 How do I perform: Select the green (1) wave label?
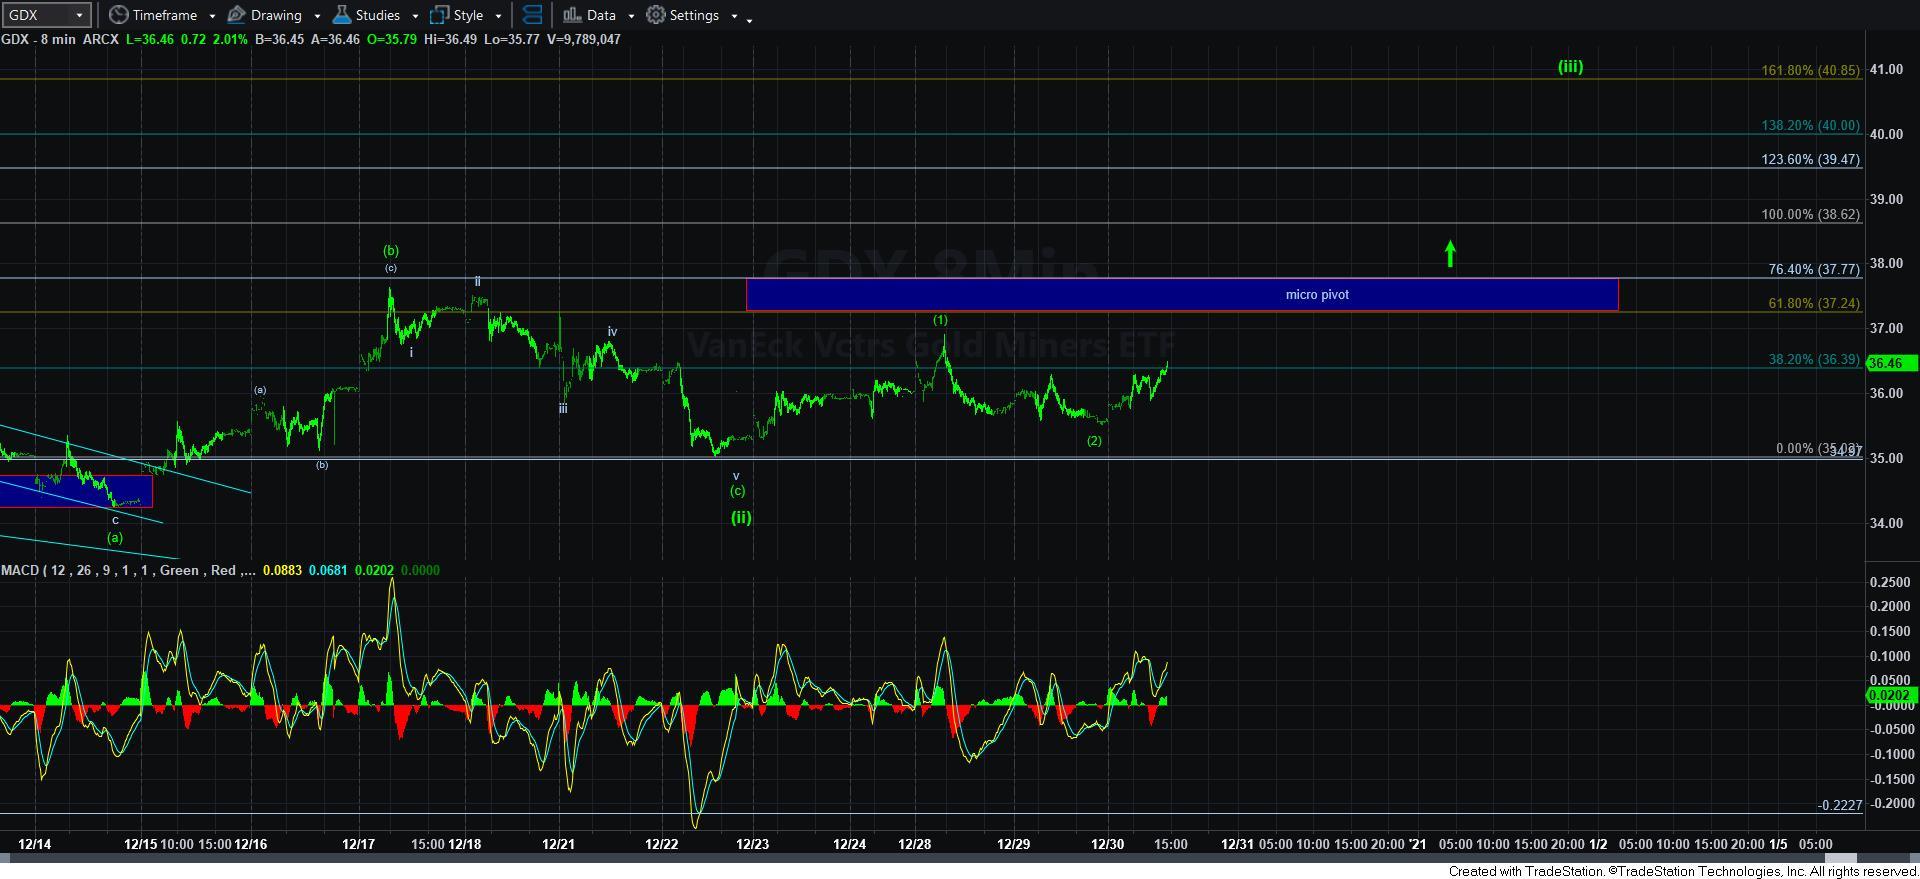940,320
